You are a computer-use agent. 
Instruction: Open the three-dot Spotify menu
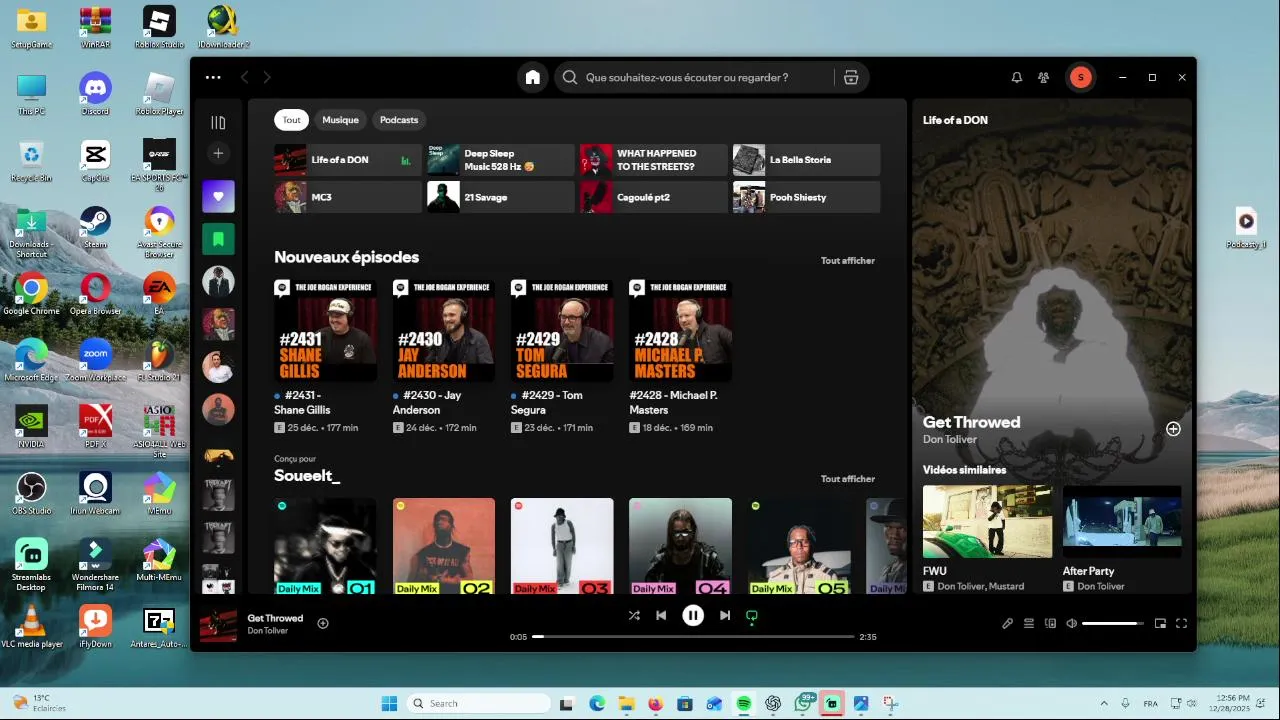click(213, 77)
